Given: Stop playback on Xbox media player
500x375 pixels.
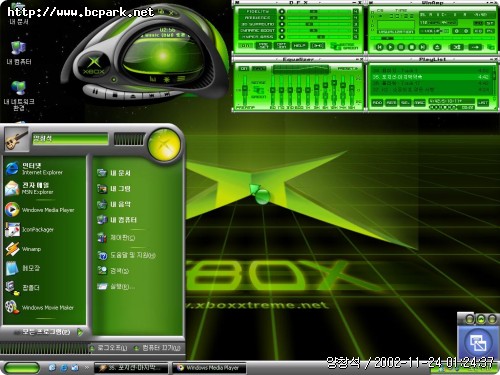Looking at the screenshot, I should coord(115,95).
